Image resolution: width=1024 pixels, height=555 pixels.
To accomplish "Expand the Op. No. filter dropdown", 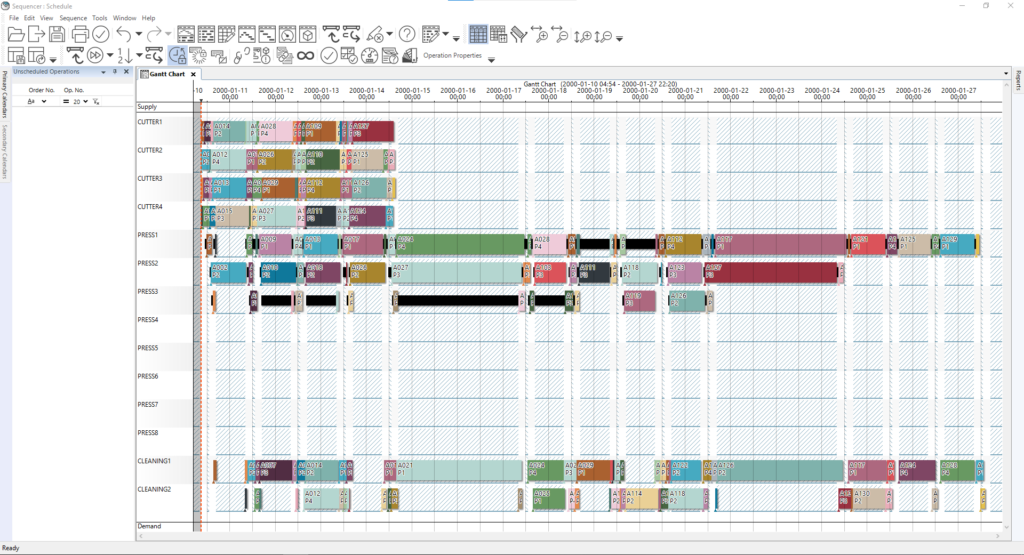I will click(x=83, y=101).
